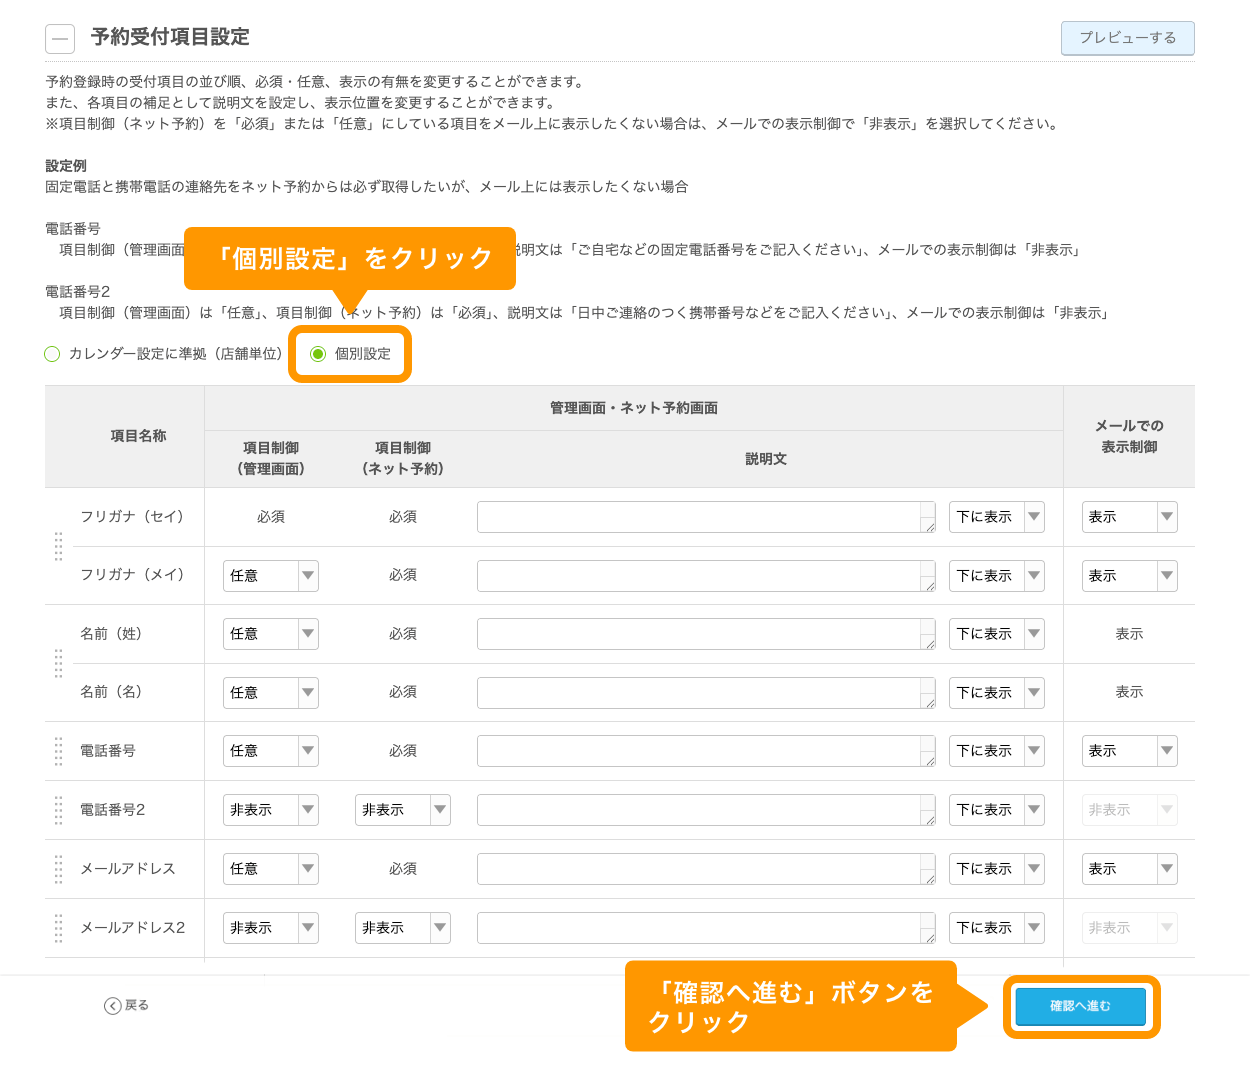
Task: Click description text field for 名前（名）
Action: (706, 693)
